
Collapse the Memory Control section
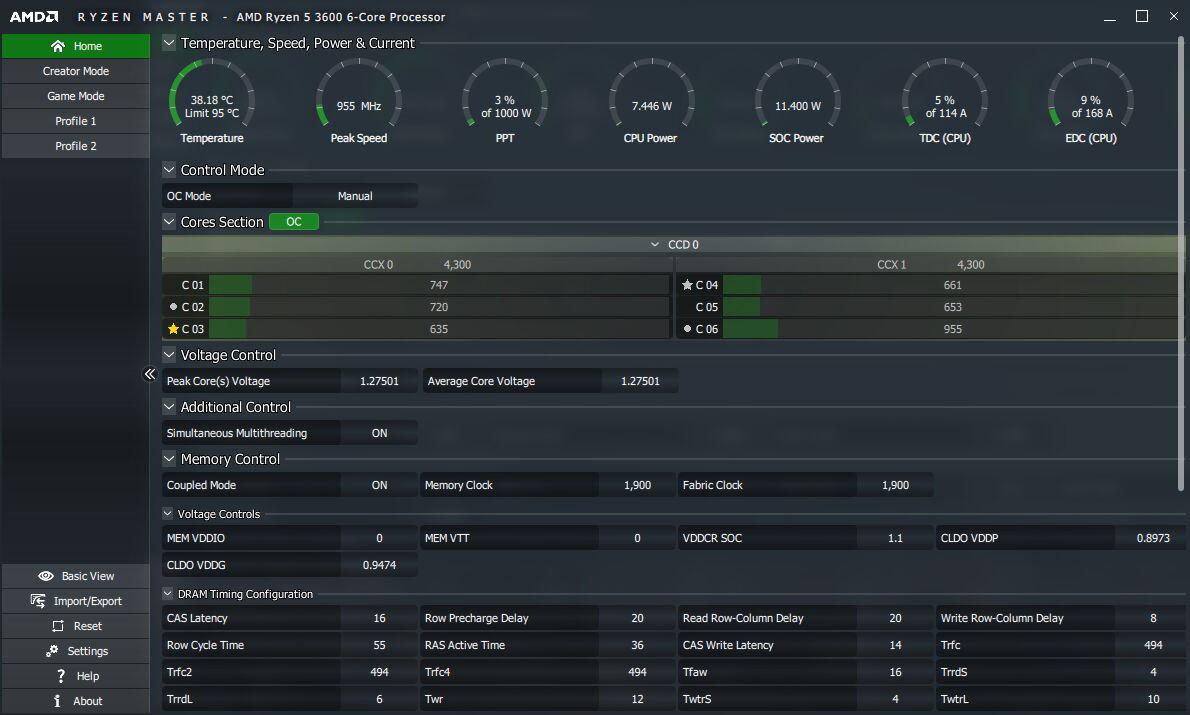(x=169, y=458)
